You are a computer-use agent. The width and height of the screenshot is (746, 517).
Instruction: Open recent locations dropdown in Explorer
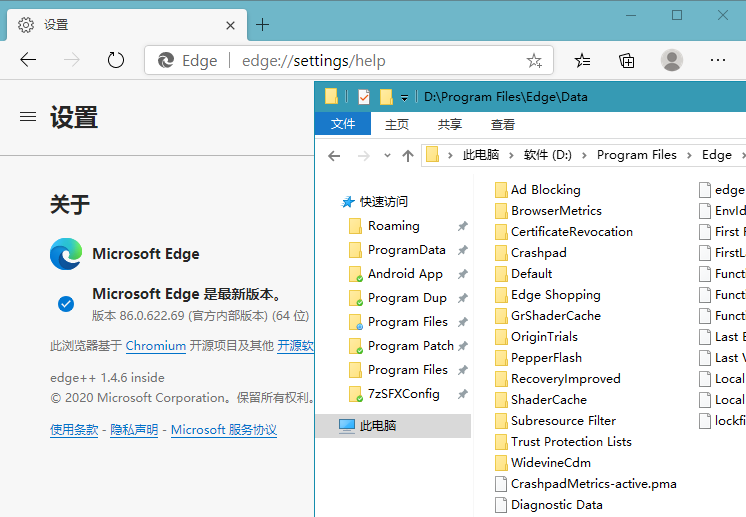coord(387,156)
